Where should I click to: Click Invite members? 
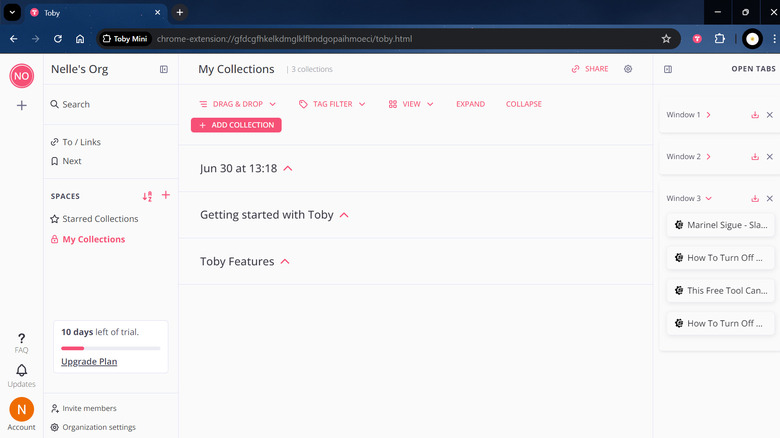pos(84,408)
